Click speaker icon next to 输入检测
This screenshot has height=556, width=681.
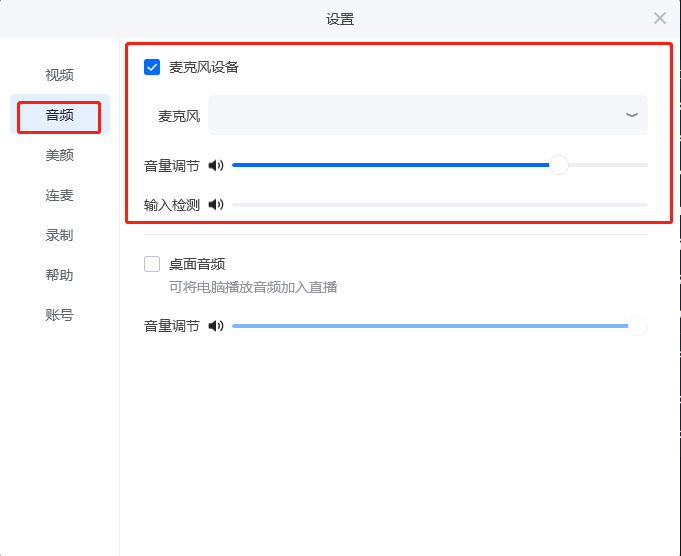click(216, 204)
